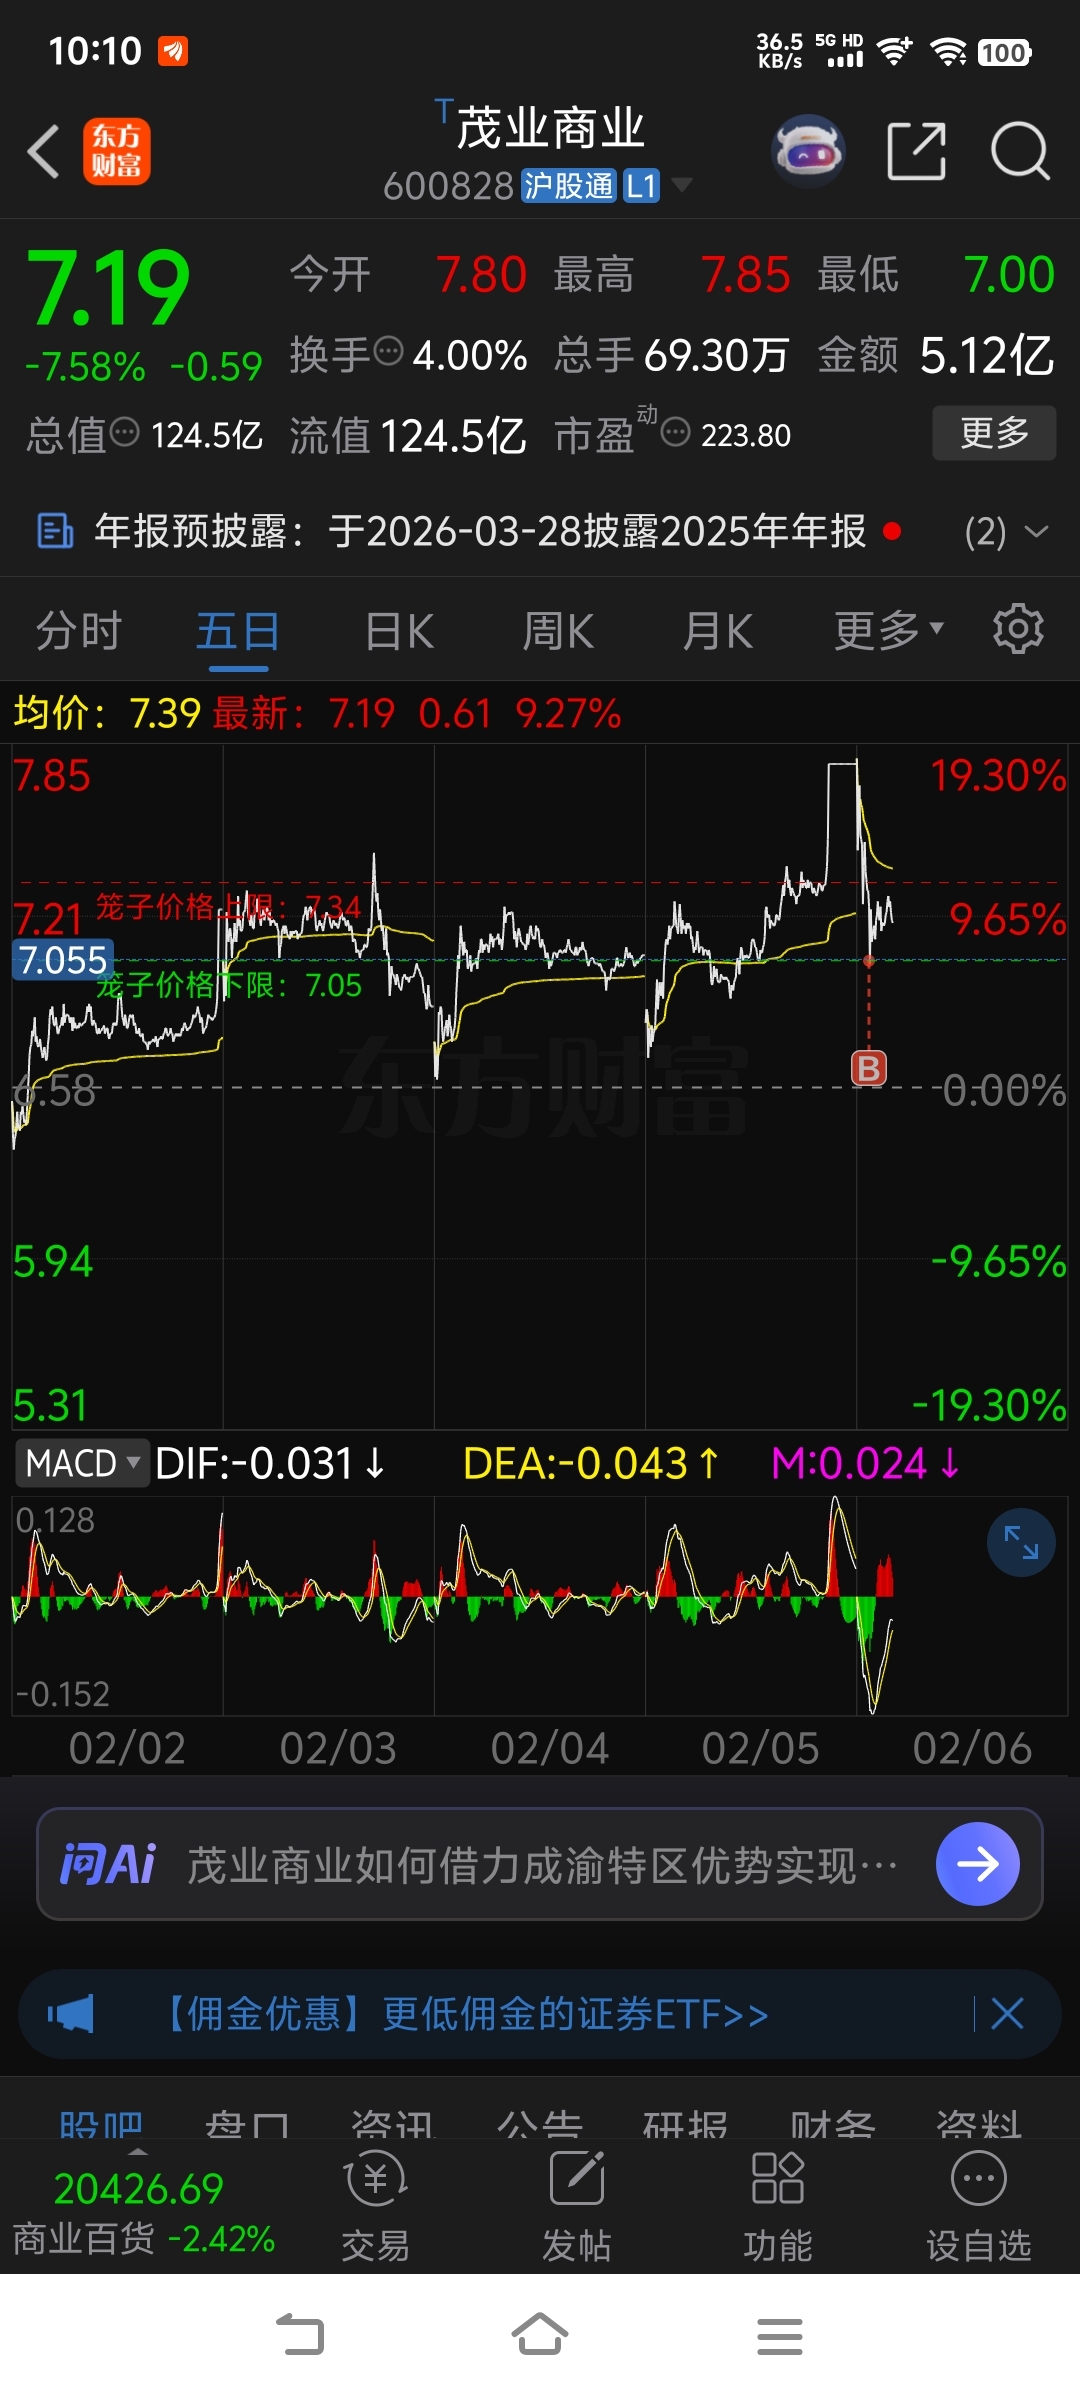
Task: Tap the 市盈 info smiley icon
Action: click(676, 433)
